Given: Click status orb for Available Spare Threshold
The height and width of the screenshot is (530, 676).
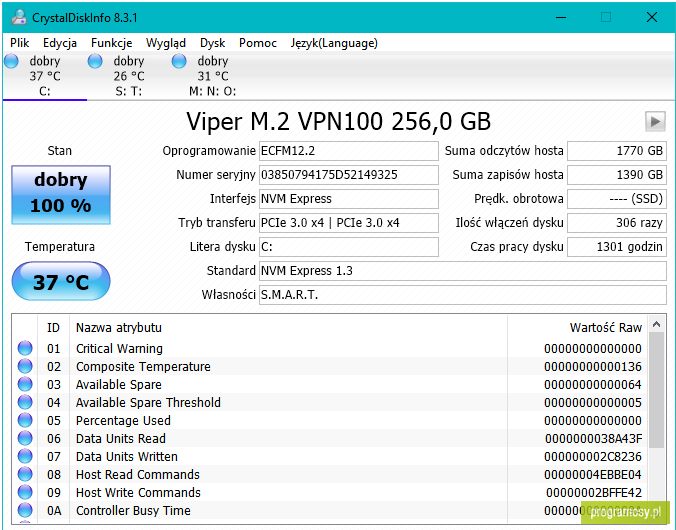Looking at the screenshot, I should (x=25, y=402).
